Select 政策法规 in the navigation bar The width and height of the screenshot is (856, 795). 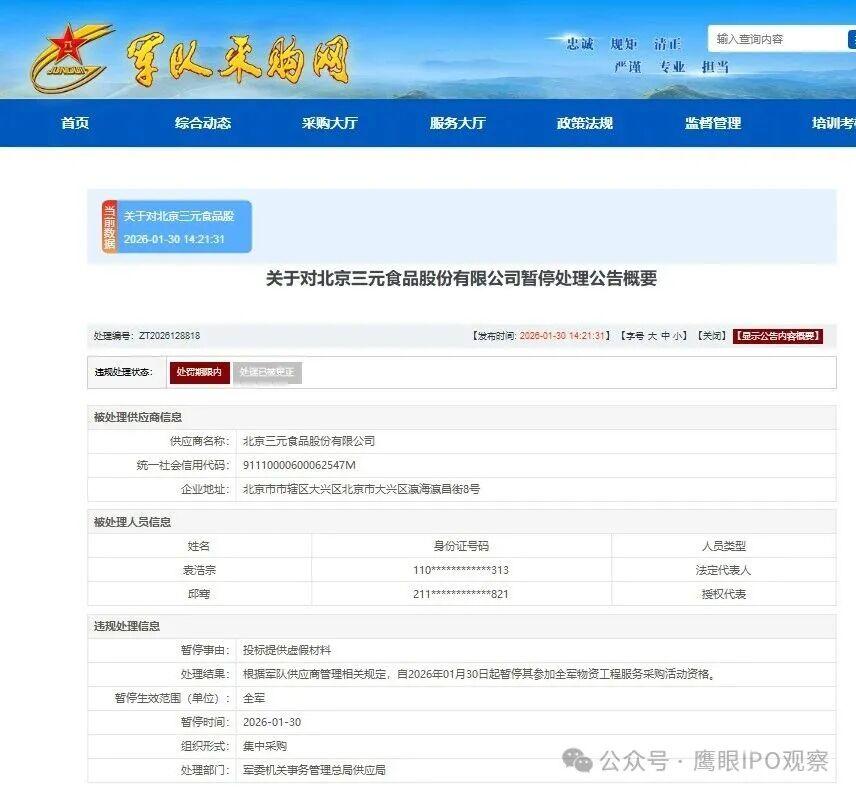pos(585,123)
